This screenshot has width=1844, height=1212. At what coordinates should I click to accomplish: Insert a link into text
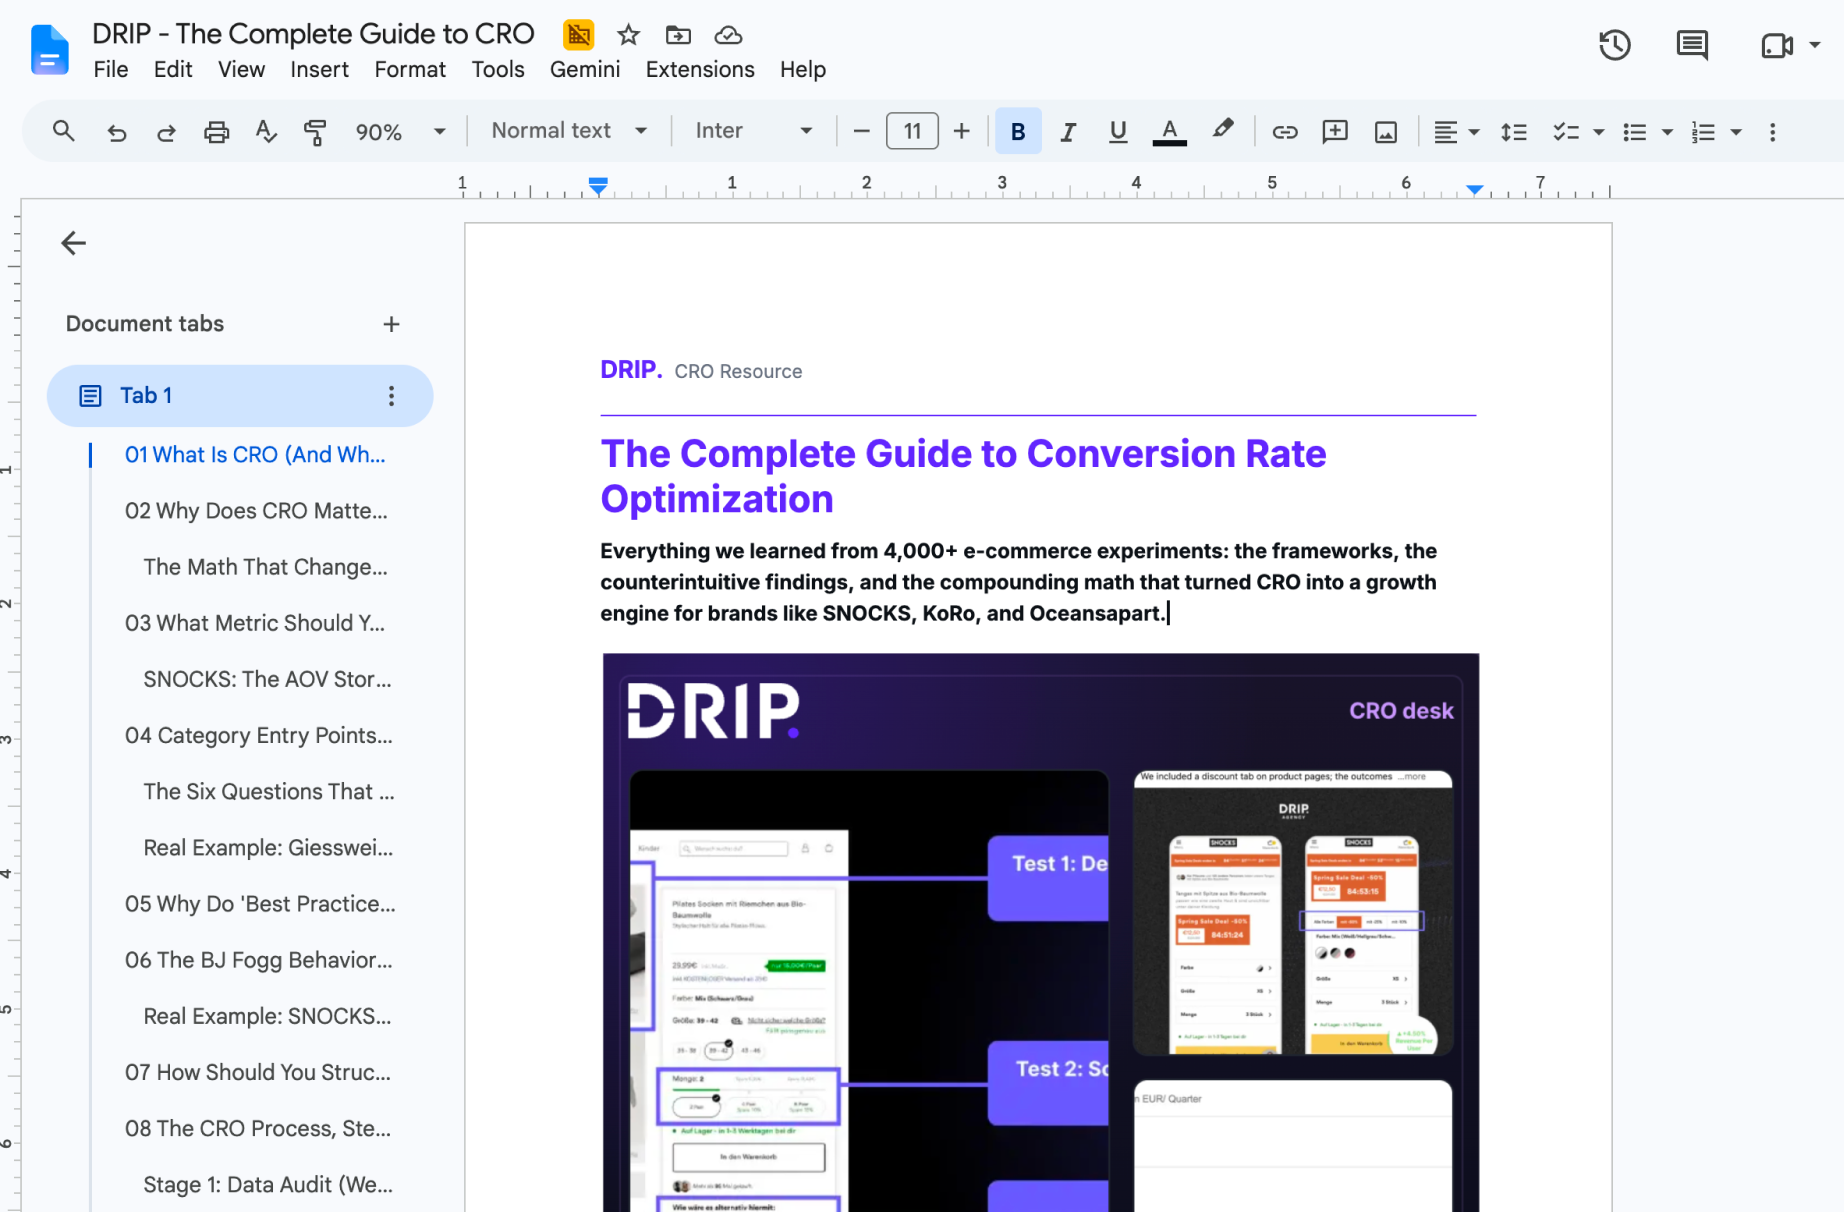tap(1284, 131)
